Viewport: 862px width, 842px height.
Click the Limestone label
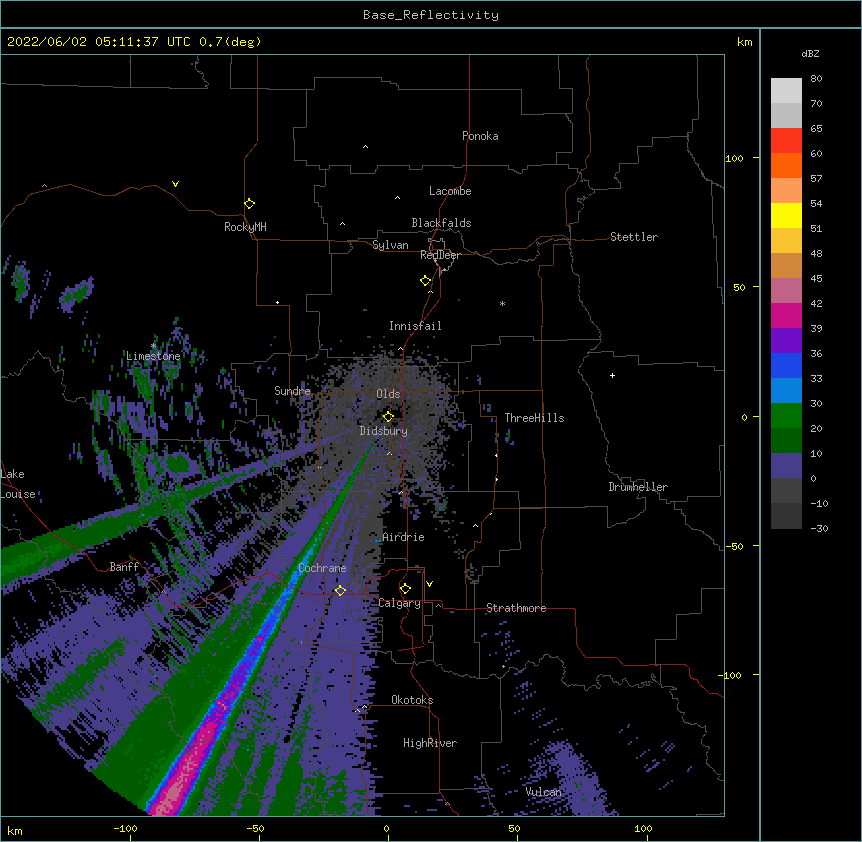click(x=153, y=356)
